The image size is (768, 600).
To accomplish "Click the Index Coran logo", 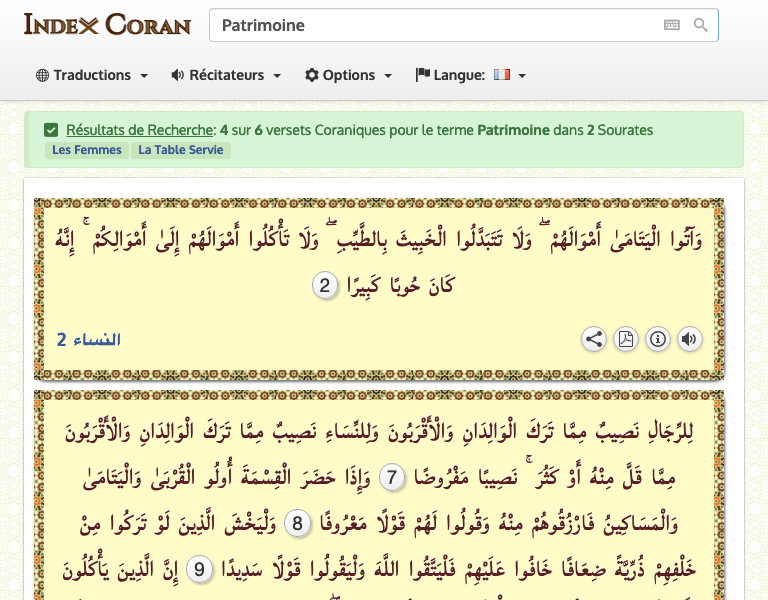I will pyautogui.click(x=107, y=24).
